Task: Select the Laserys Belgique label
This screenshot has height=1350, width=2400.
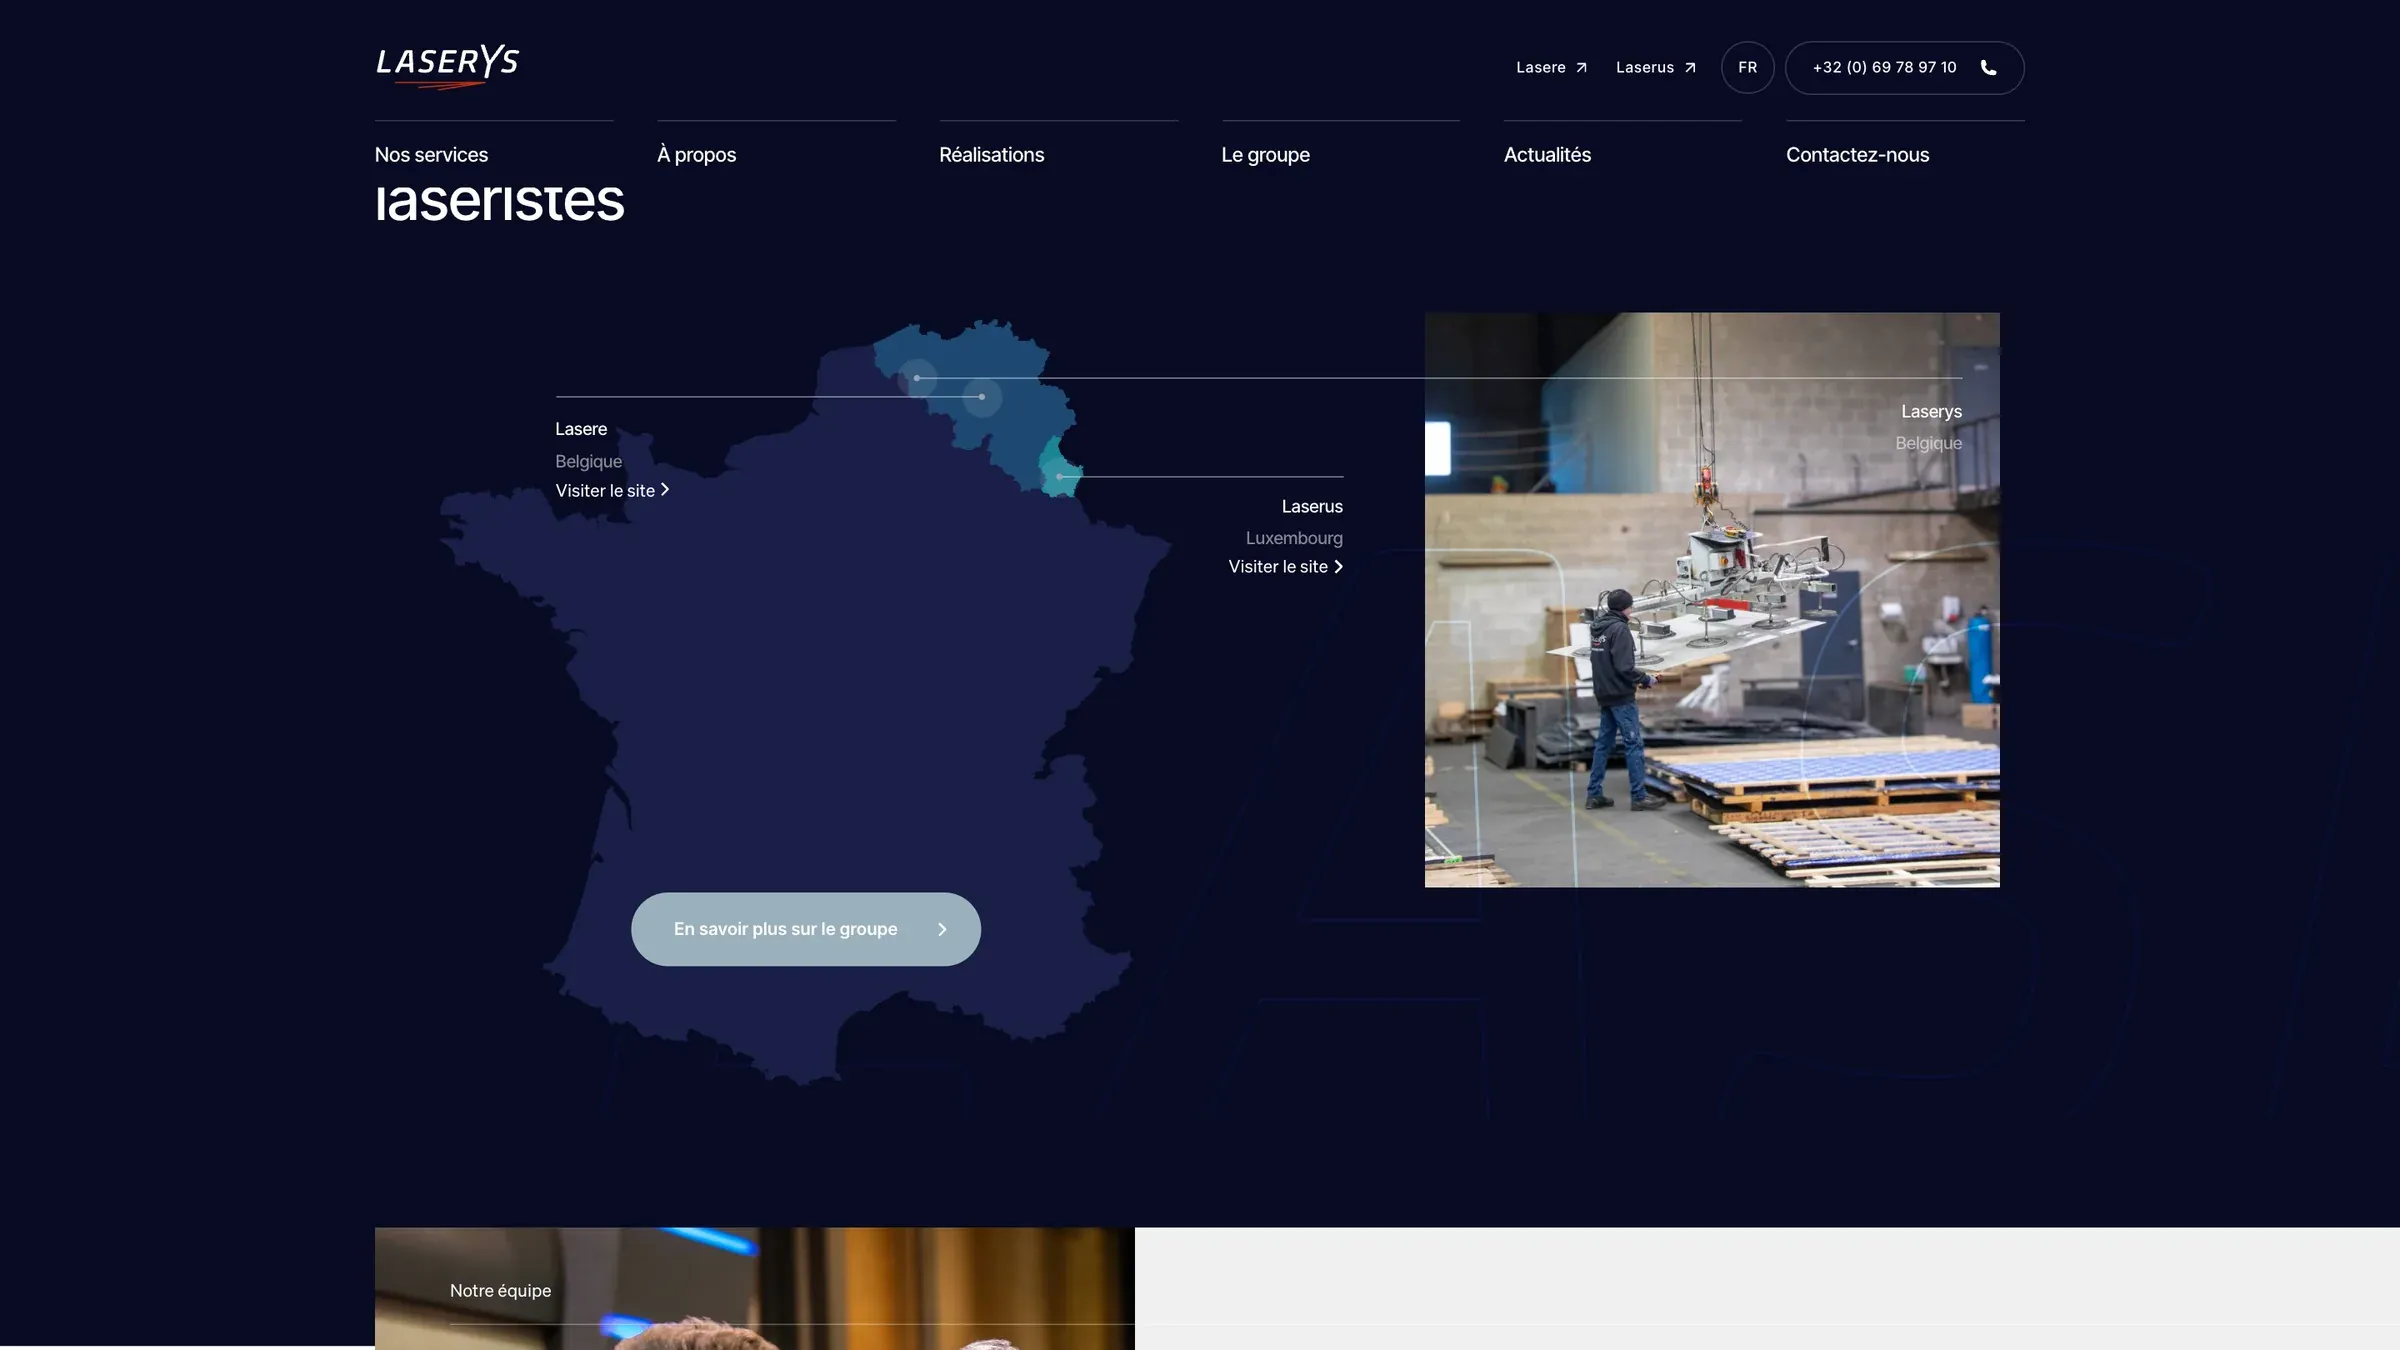Action: tap(1930, 427)
